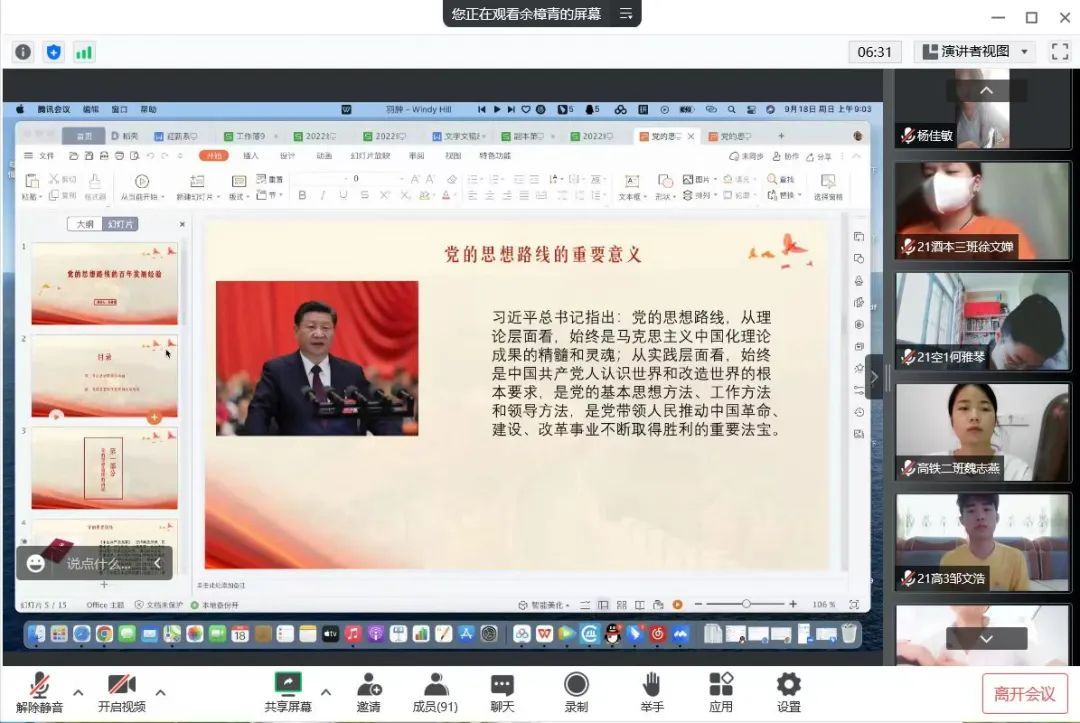Start sharing with 共享屏幕
The height and width of the screenshot is (723, 1080).
(x=288, y=693)
